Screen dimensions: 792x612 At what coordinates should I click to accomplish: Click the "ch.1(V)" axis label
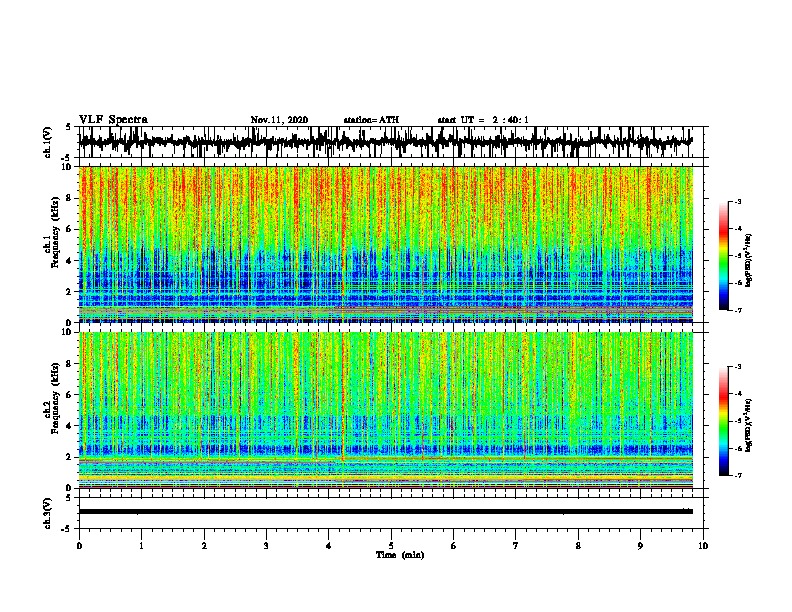48,143
